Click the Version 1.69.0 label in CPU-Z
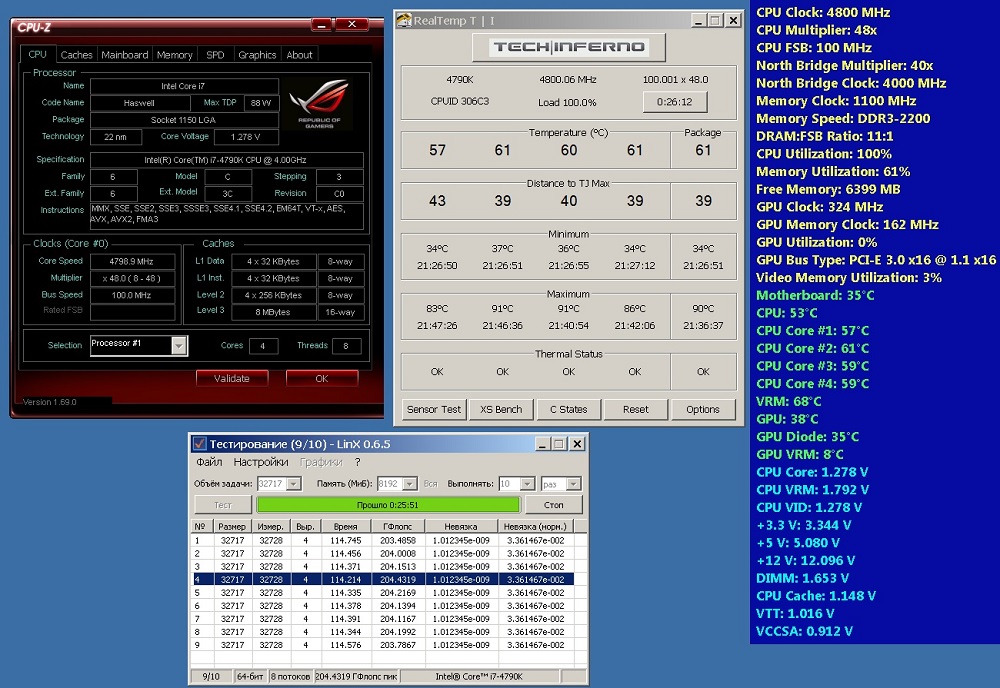This screenshot has width=1000, height=688. [49, 402]
